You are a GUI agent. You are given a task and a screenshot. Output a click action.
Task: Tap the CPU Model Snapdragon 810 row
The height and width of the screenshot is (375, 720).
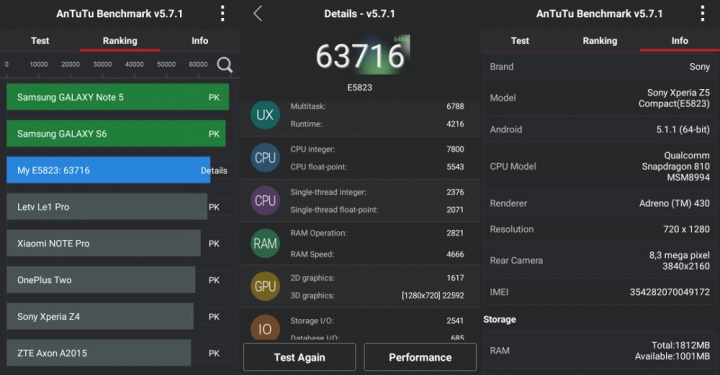click(x=600, y=166)
